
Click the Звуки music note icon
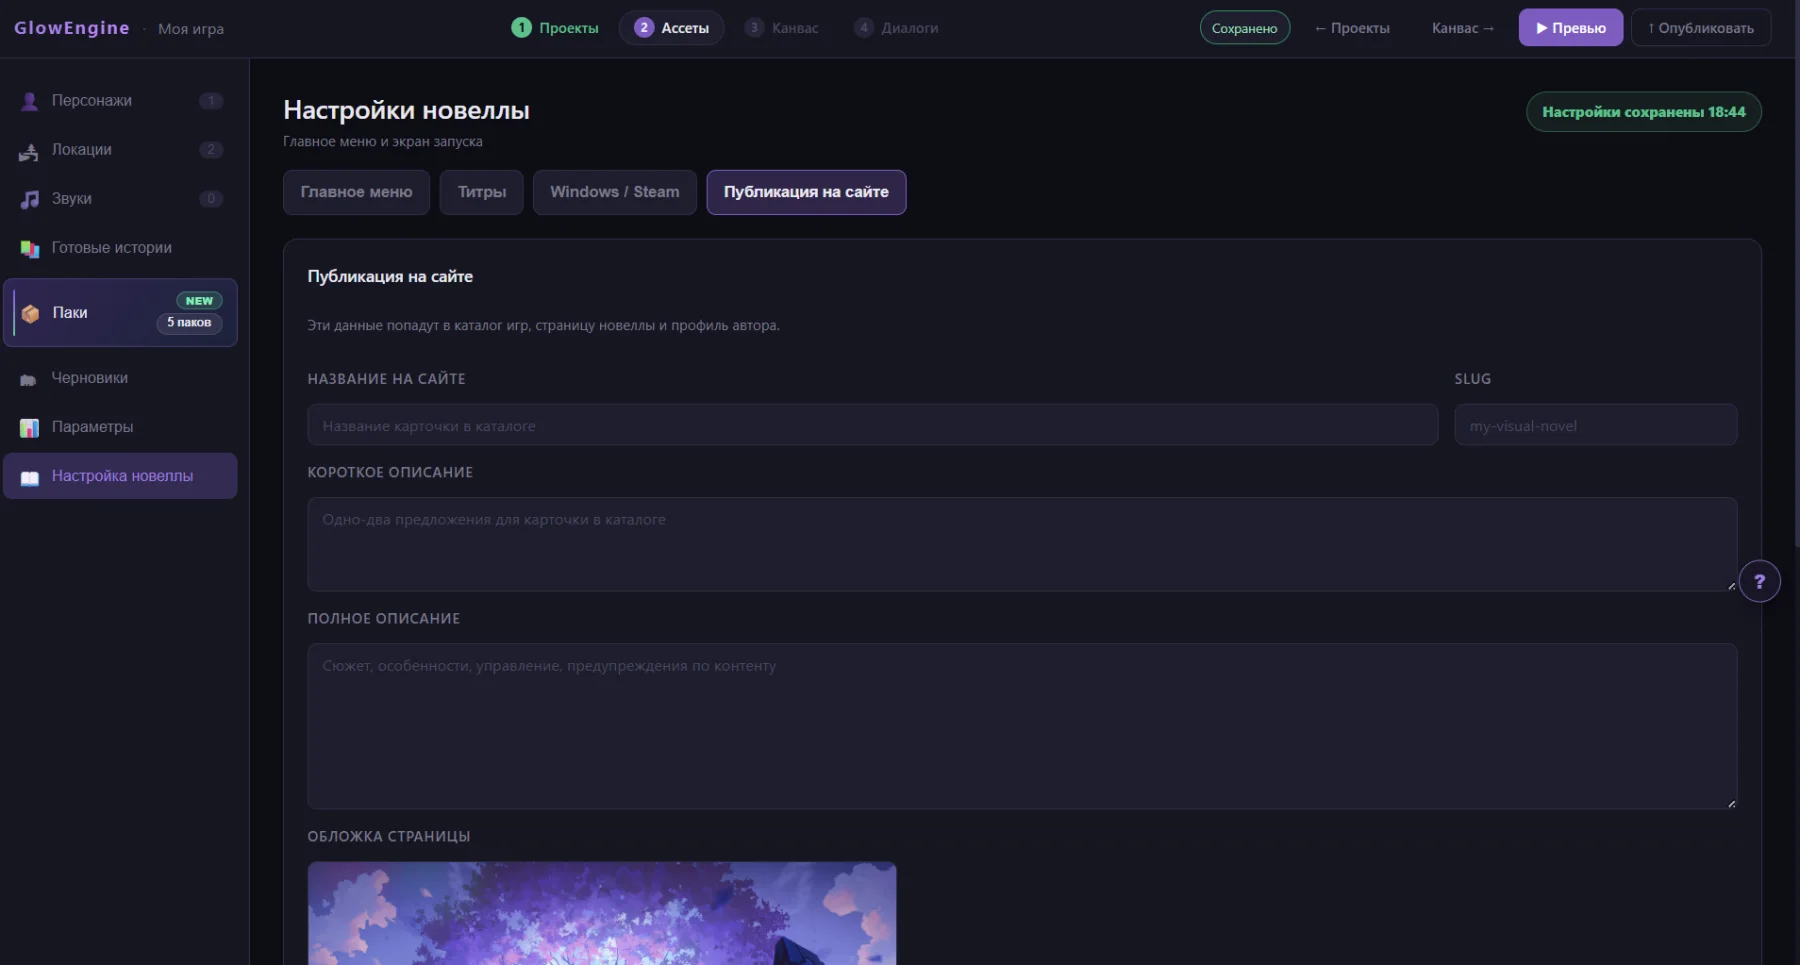(30, 199)
